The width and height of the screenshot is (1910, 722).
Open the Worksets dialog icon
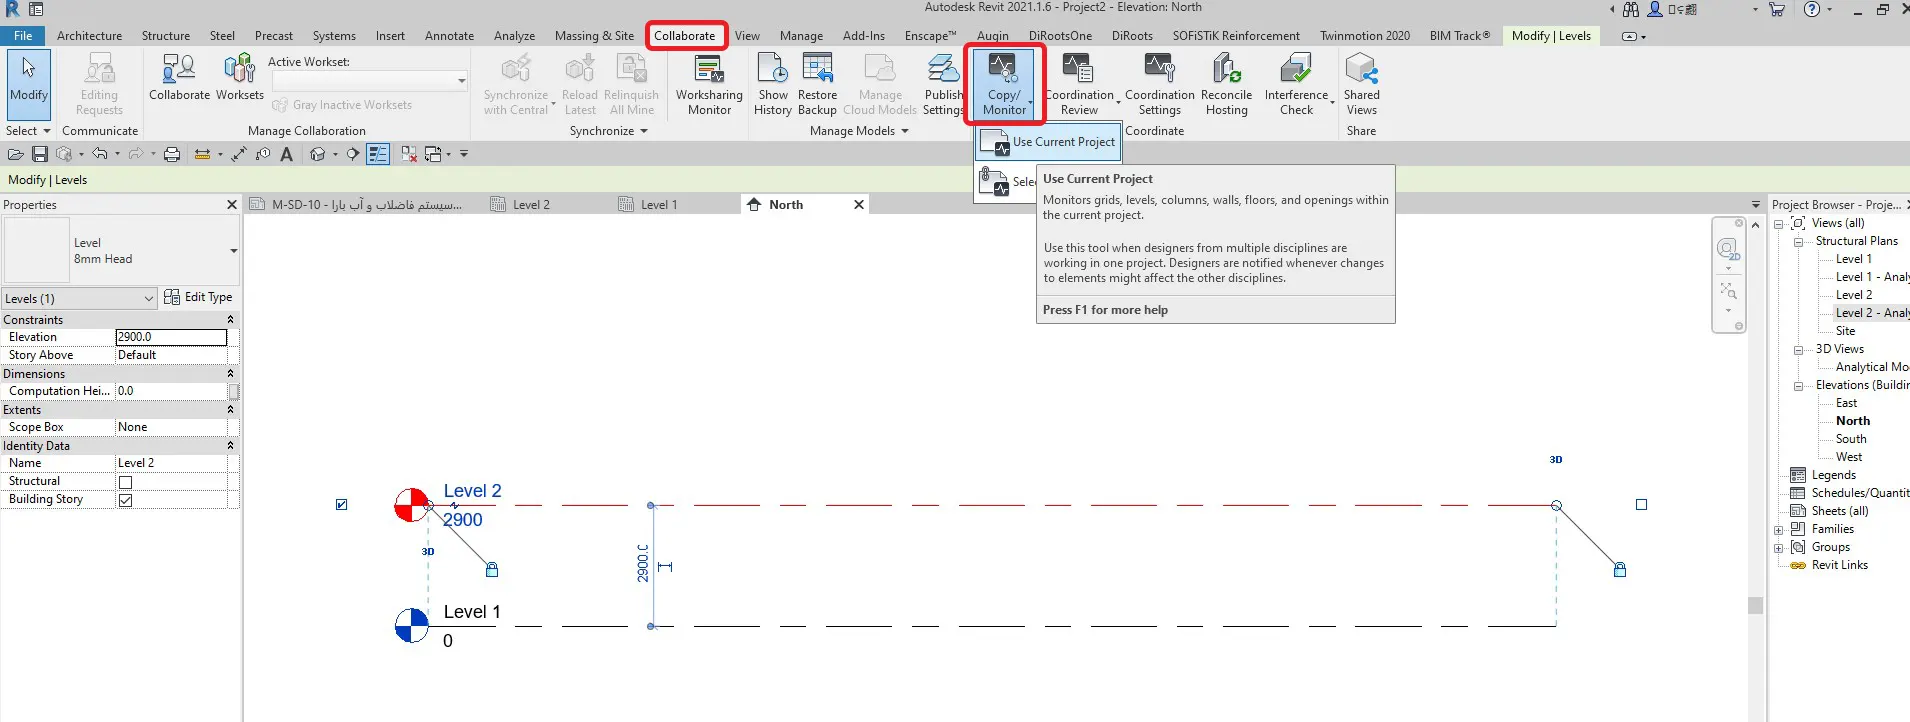[x=240, y=78]
